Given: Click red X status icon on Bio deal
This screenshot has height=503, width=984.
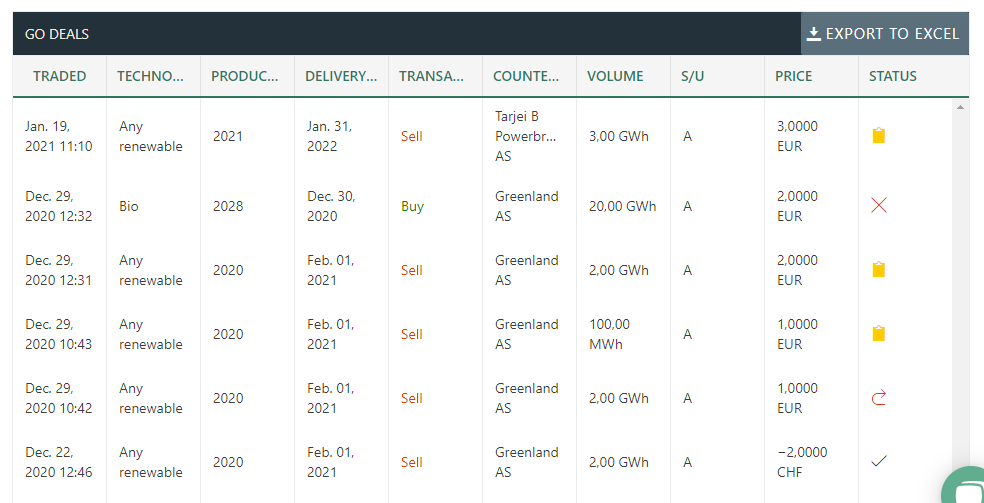Looking at the screenshot, I should (879, 205).
